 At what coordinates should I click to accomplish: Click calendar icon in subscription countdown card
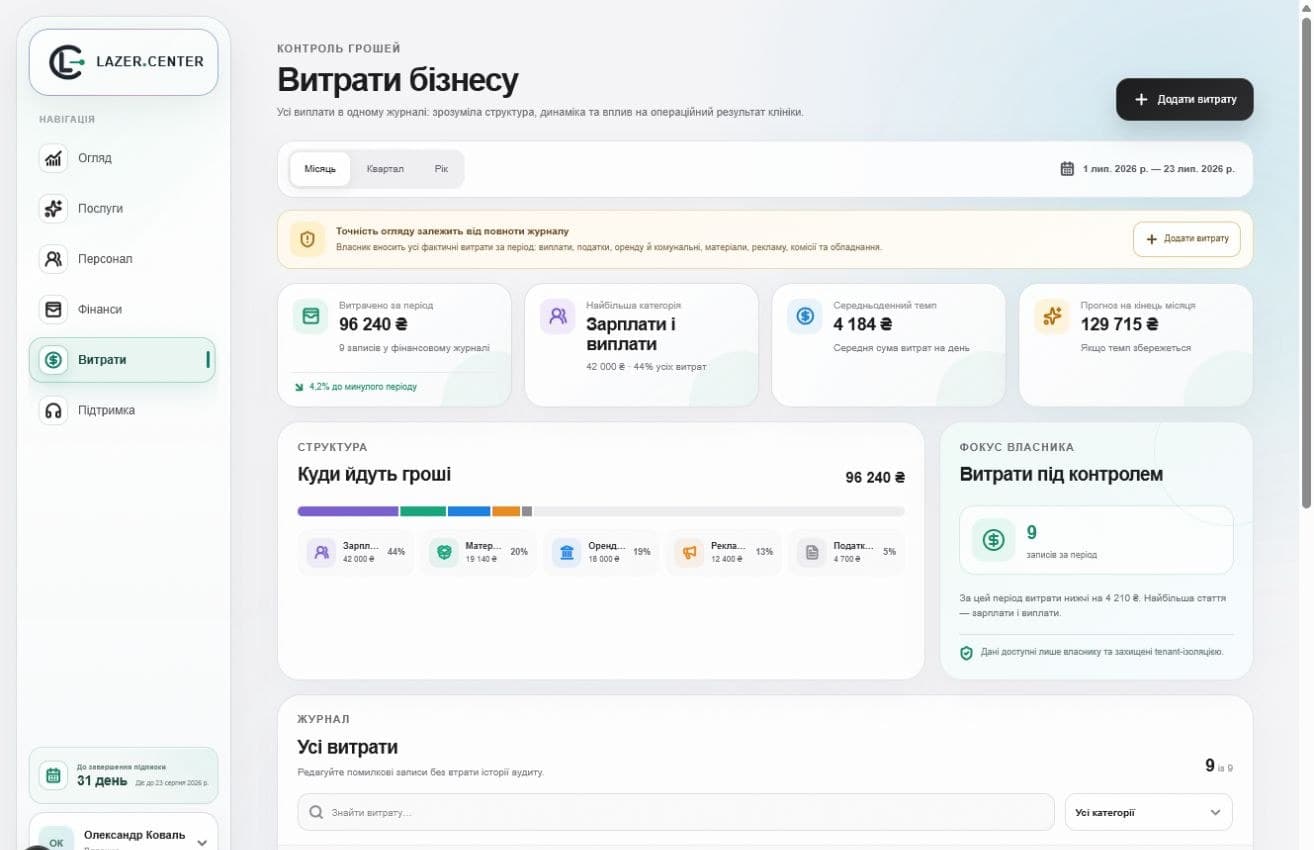click(x=53, y=775)
